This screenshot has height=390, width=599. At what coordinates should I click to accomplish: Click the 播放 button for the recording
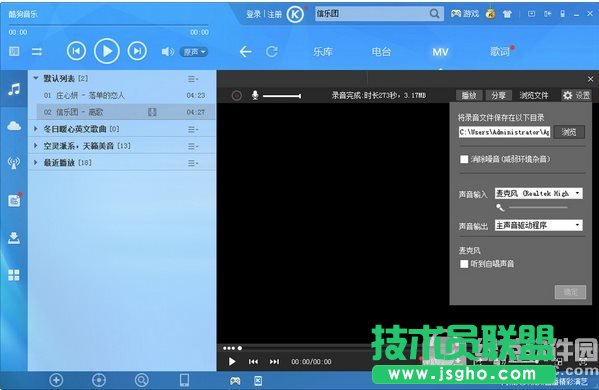point(469,95)
